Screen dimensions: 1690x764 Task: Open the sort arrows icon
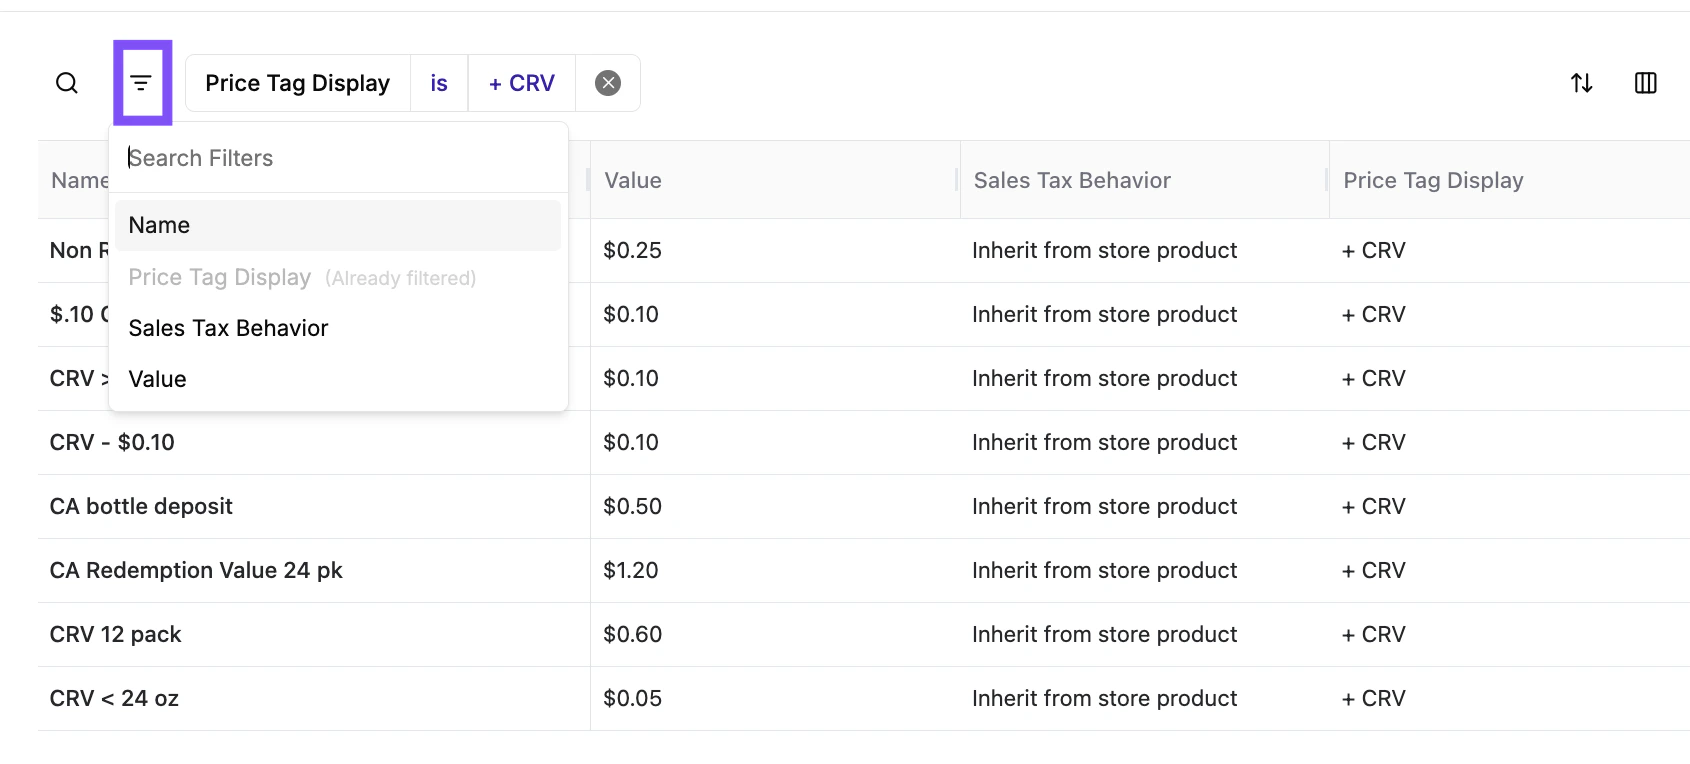[x=1581, y=83]
